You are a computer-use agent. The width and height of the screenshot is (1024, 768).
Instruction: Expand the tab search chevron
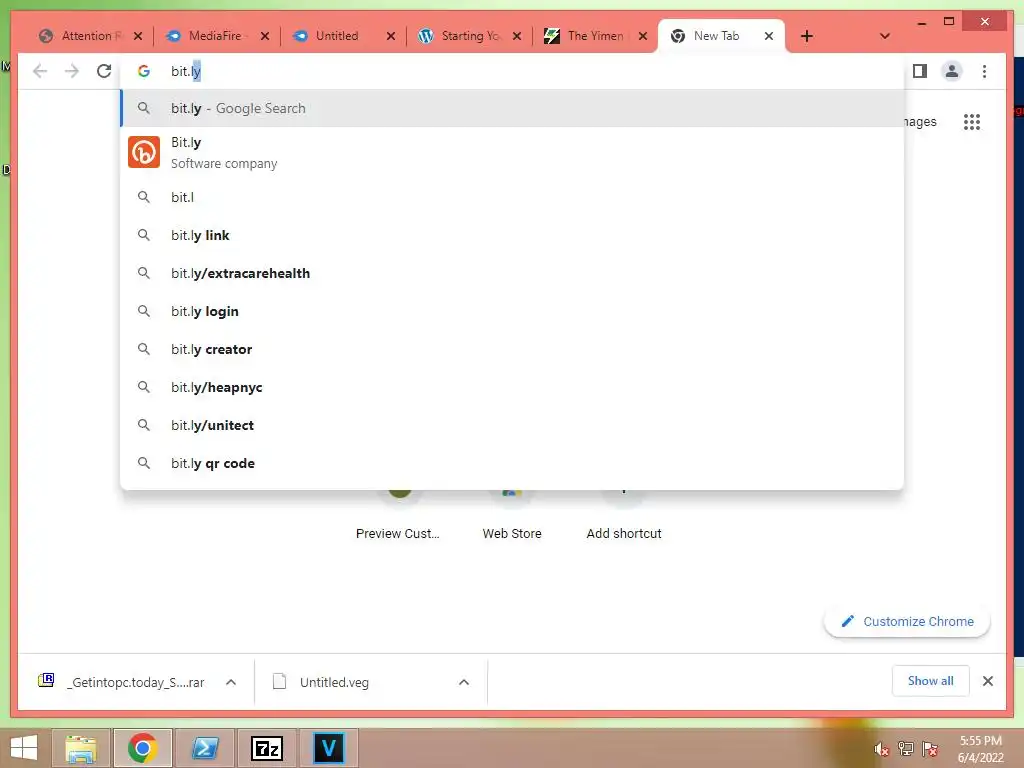tap(885, 36)
